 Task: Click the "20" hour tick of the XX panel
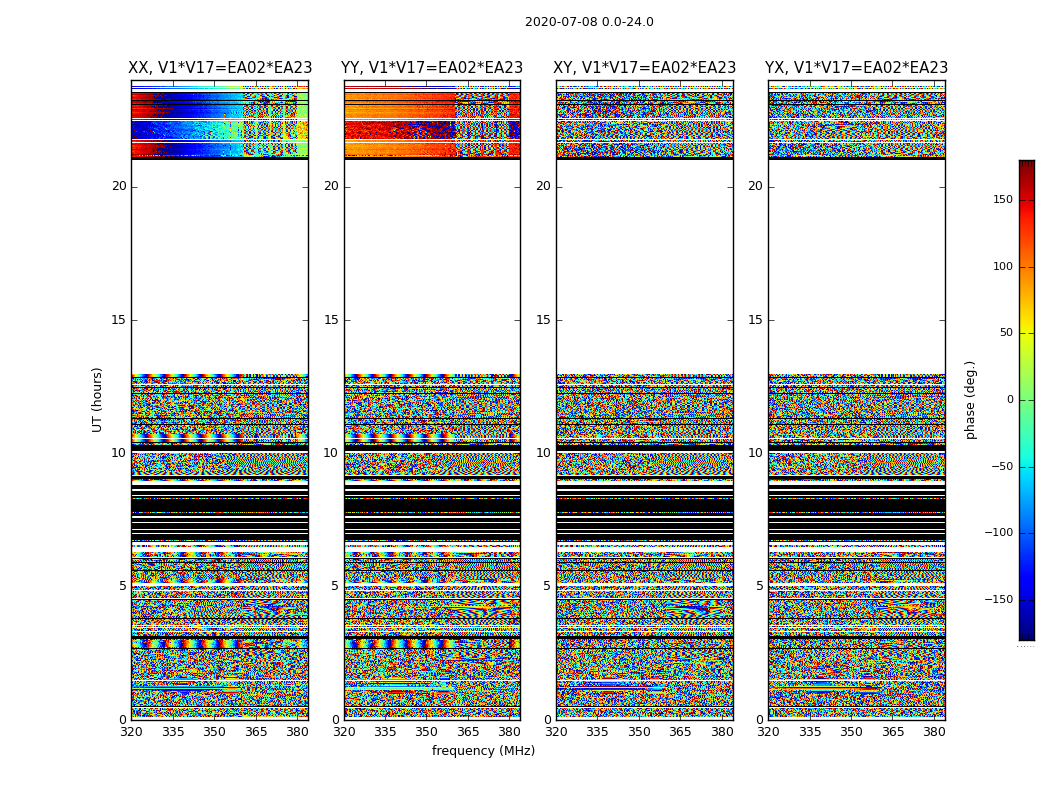(119, 187)
